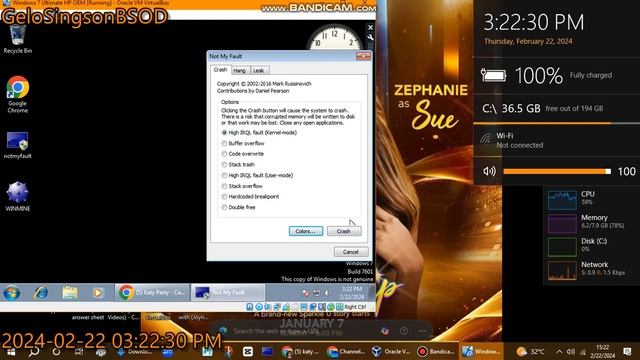640x360 pixels.
Task: Expand hidden tray icons chevron
Action: click(x=559, y=352)
